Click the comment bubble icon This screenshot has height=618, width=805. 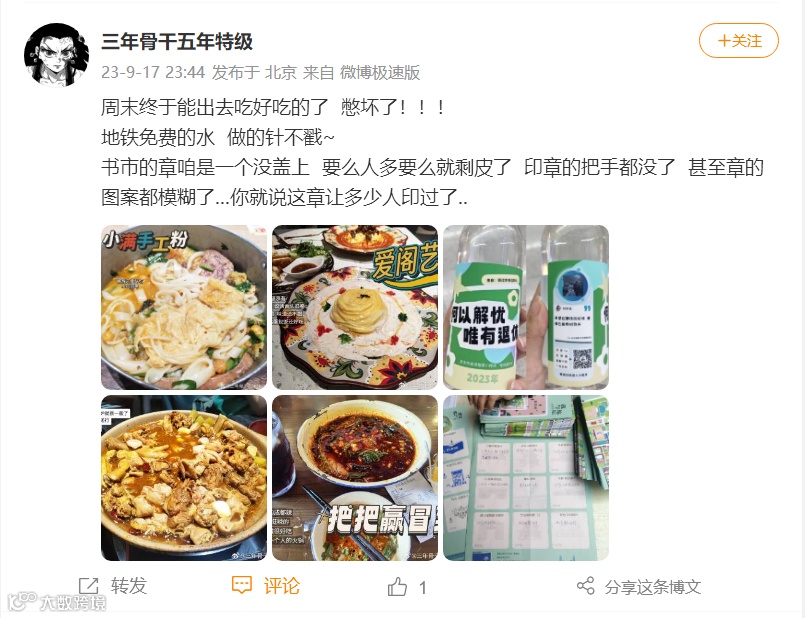pyautogui.click(x=241, y=585)
